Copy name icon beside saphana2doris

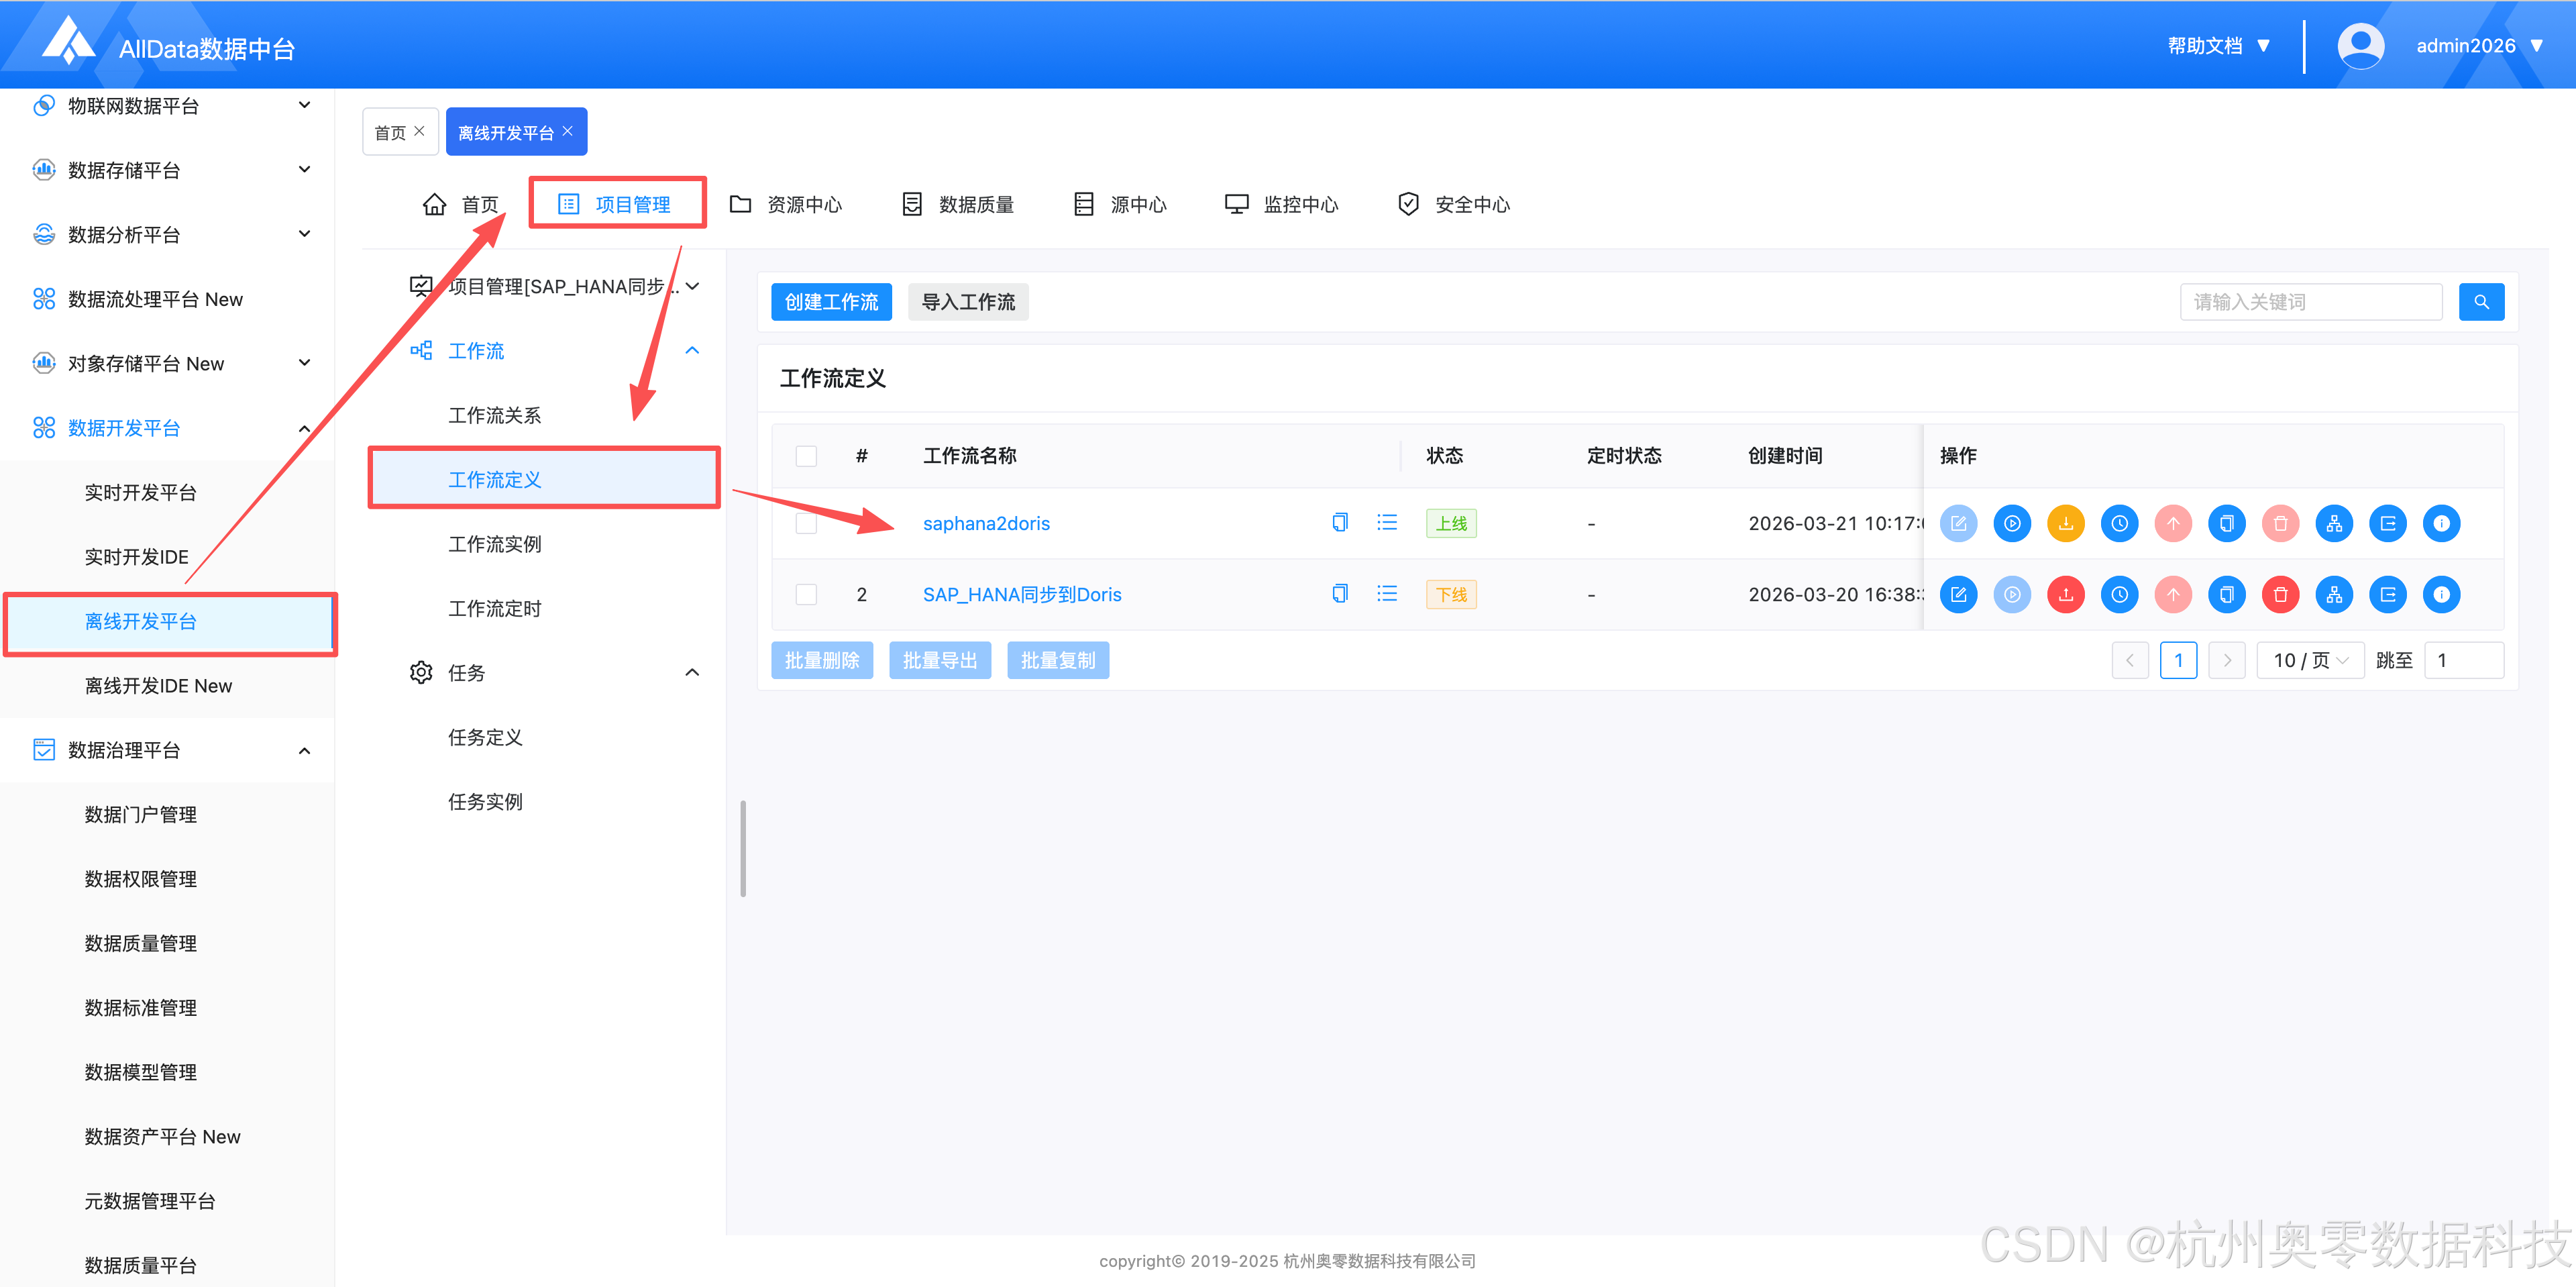tap(1340, 522)
